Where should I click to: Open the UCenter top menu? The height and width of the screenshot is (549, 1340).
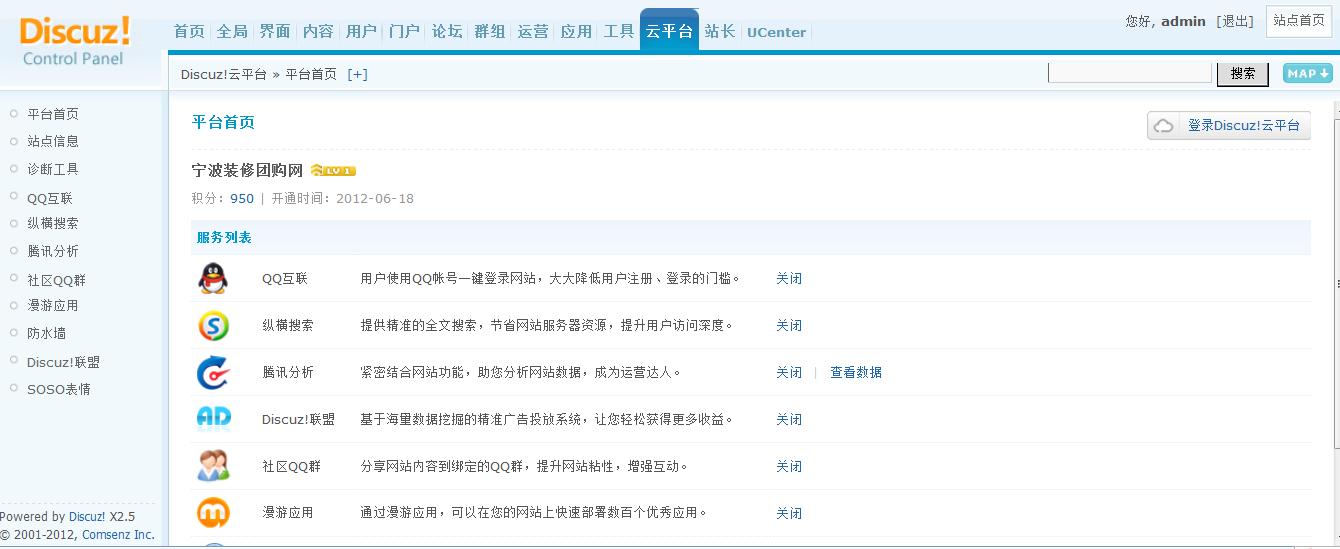776,32
